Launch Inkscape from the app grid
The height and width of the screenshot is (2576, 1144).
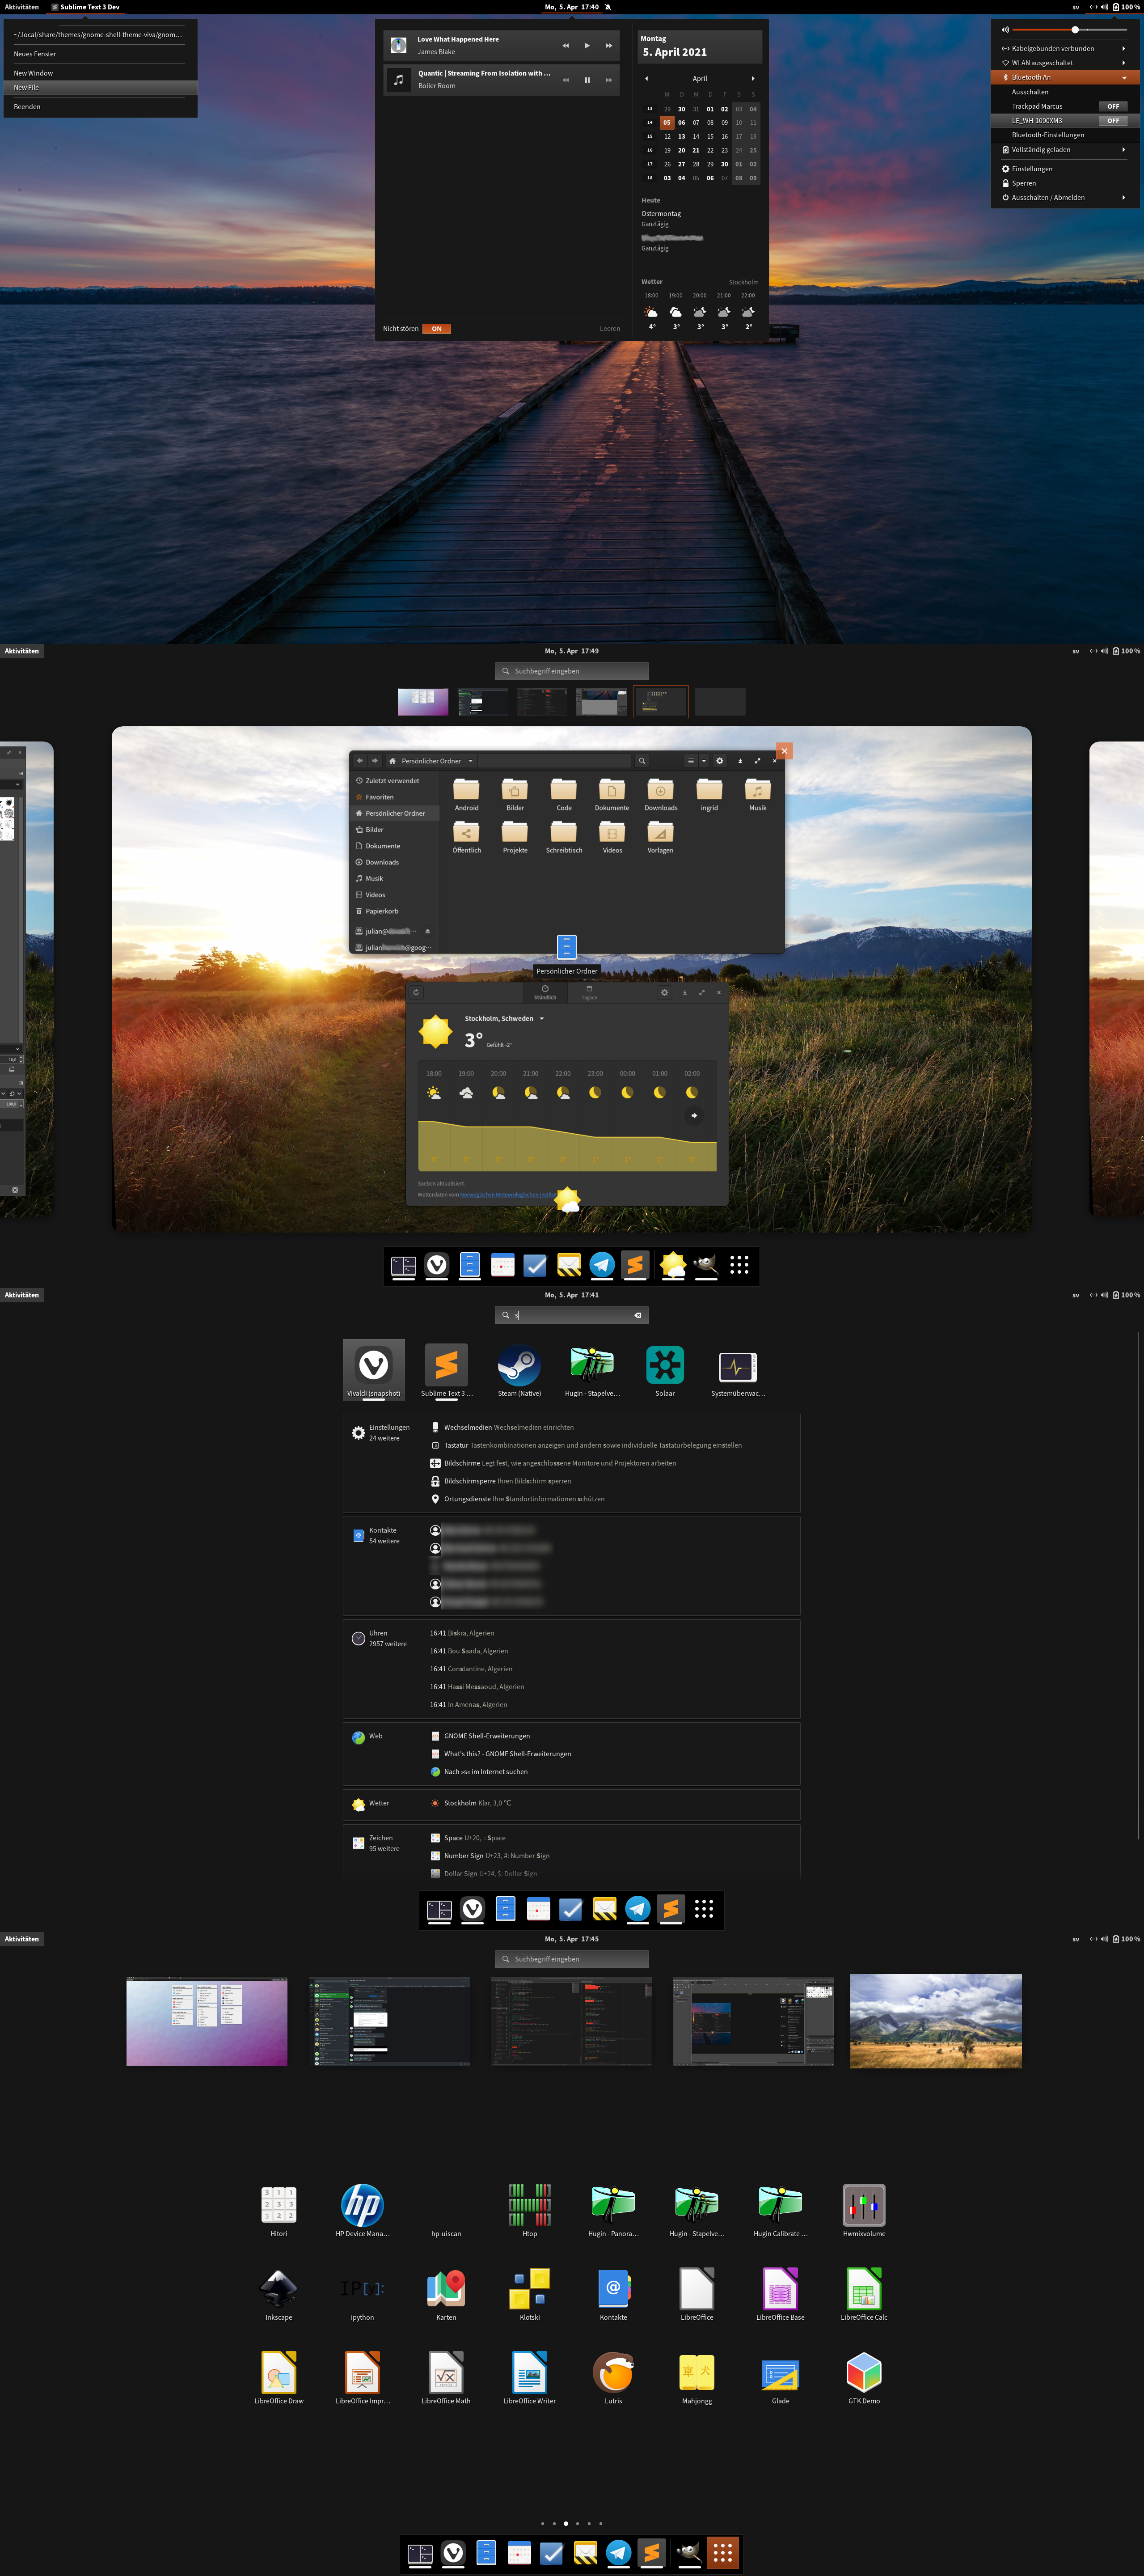[x=279, y=2288]
